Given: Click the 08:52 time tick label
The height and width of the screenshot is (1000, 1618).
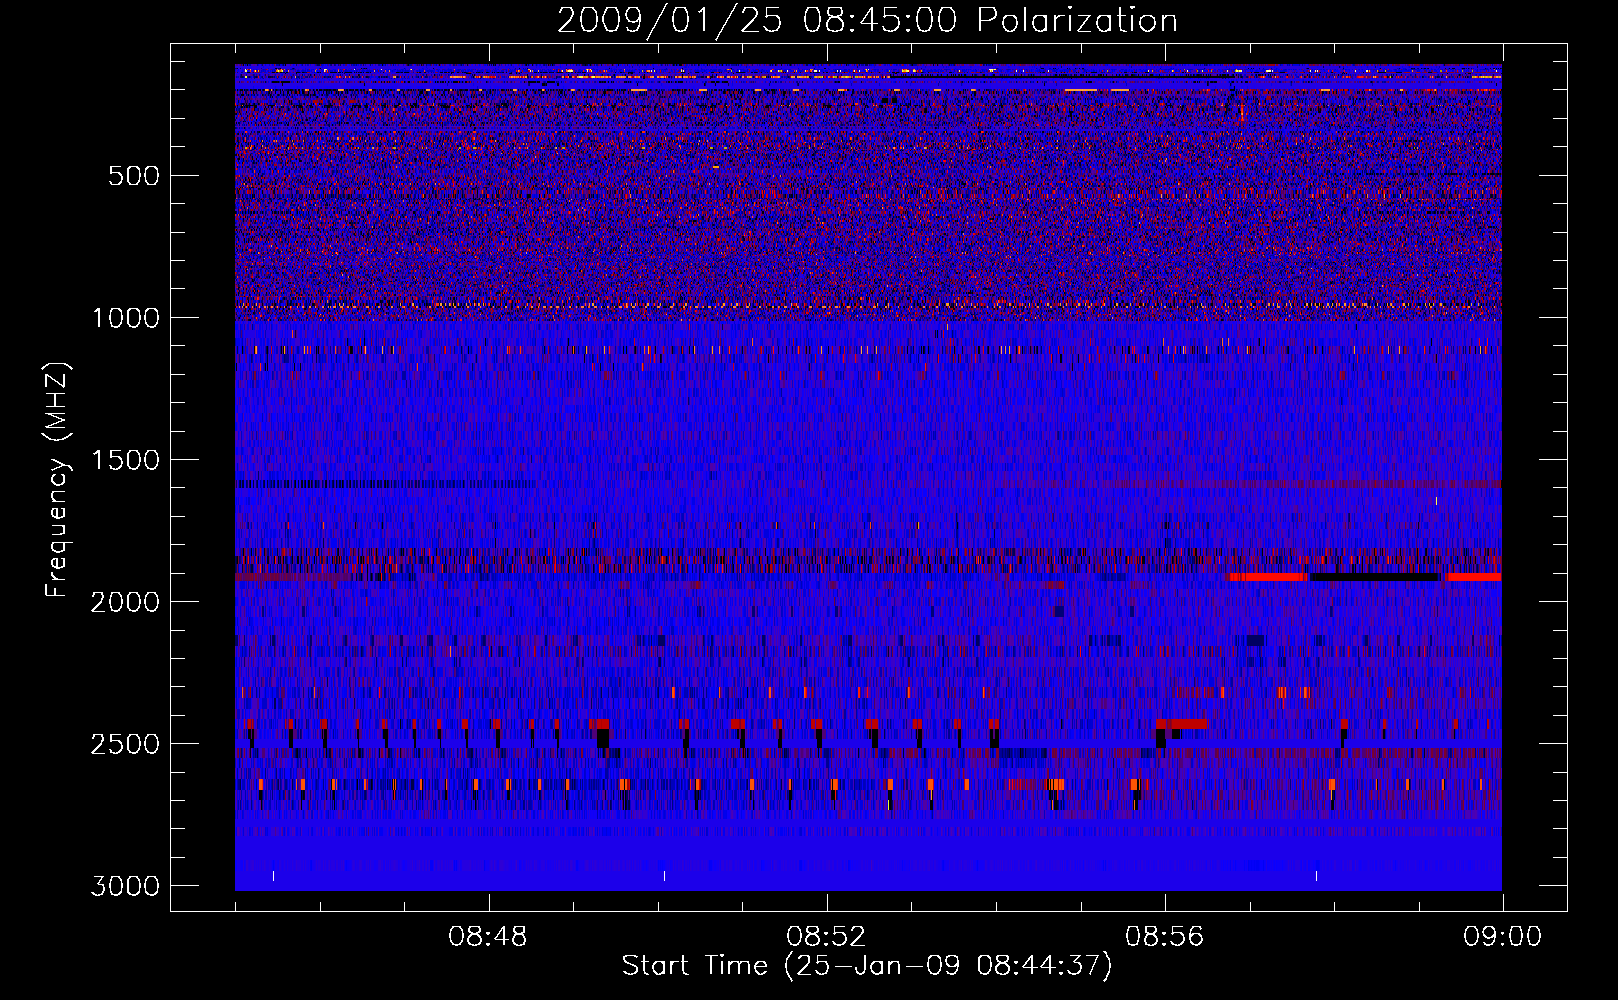Looking at the screenshot, I should pyautogui.click(x=826, y=937).
